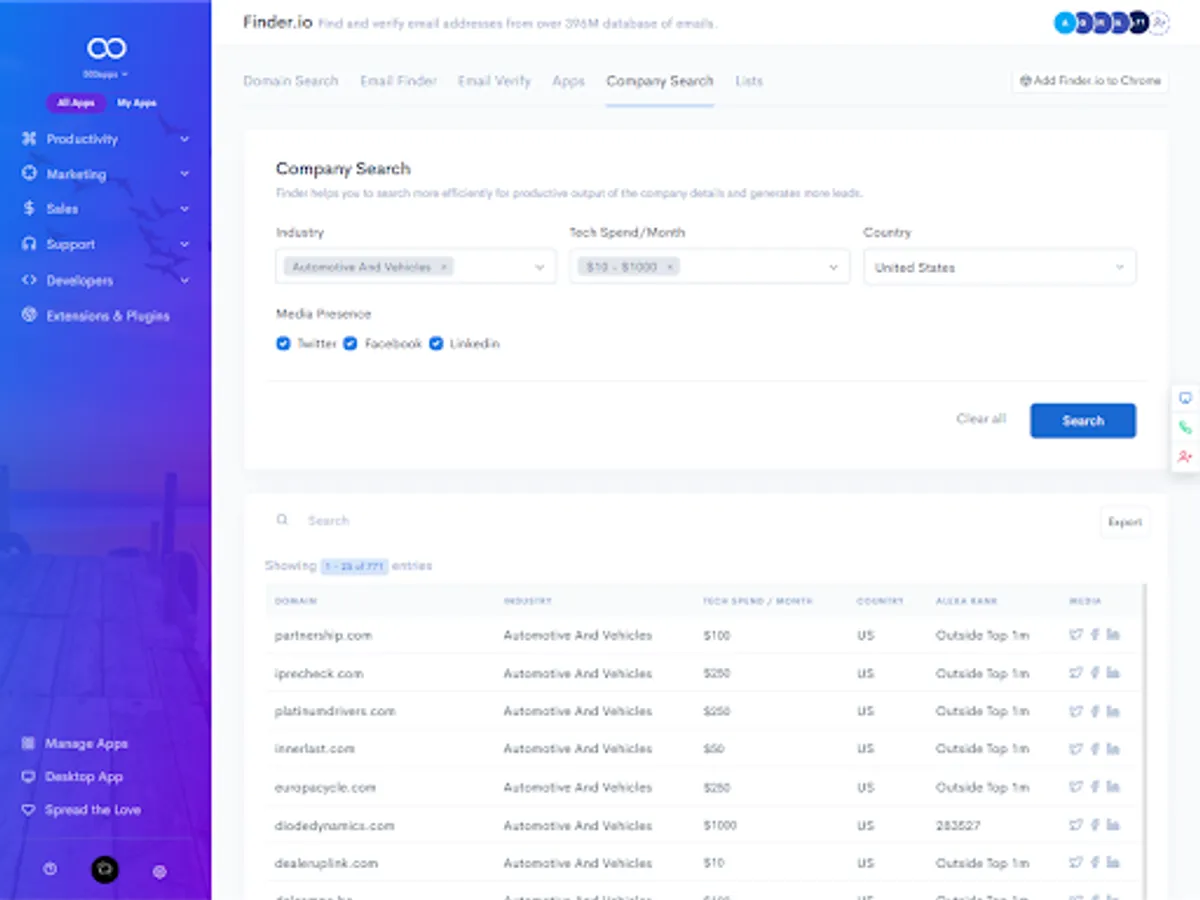Expand the Productivity section chevron

click(185, 139)
